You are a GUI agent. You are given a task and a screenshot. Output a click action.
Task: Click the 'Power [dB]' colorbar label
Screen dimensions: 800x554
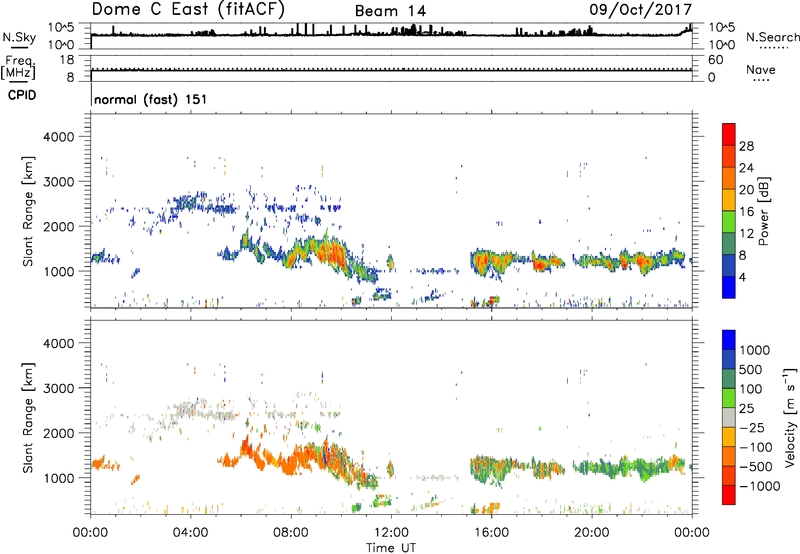click(763, 211)
